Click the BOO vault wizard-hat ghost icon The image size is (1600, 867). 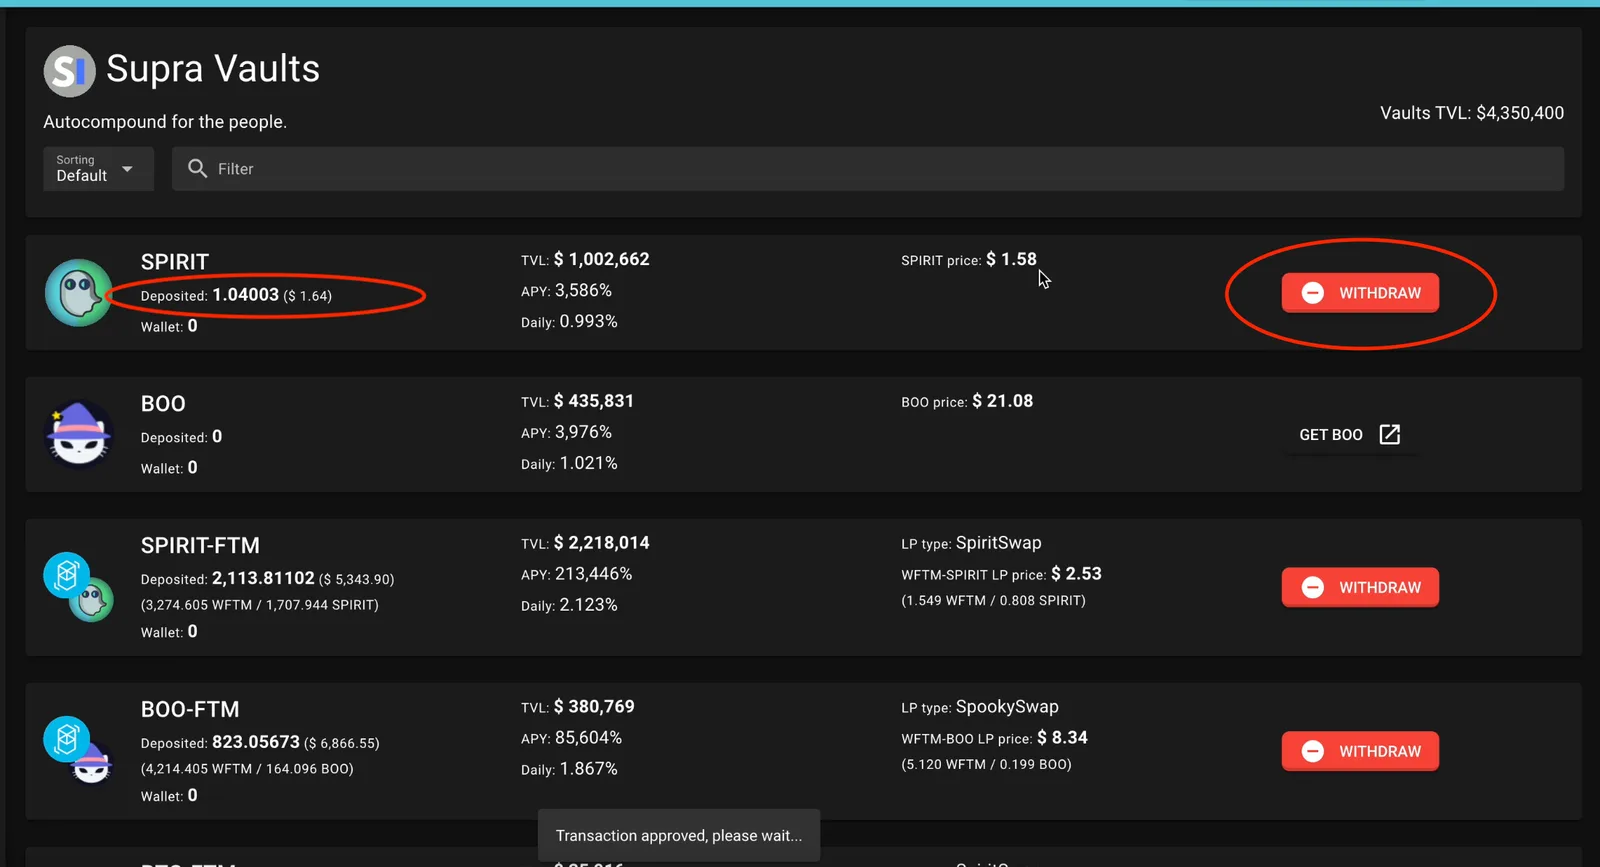click(x=79, y=434)
